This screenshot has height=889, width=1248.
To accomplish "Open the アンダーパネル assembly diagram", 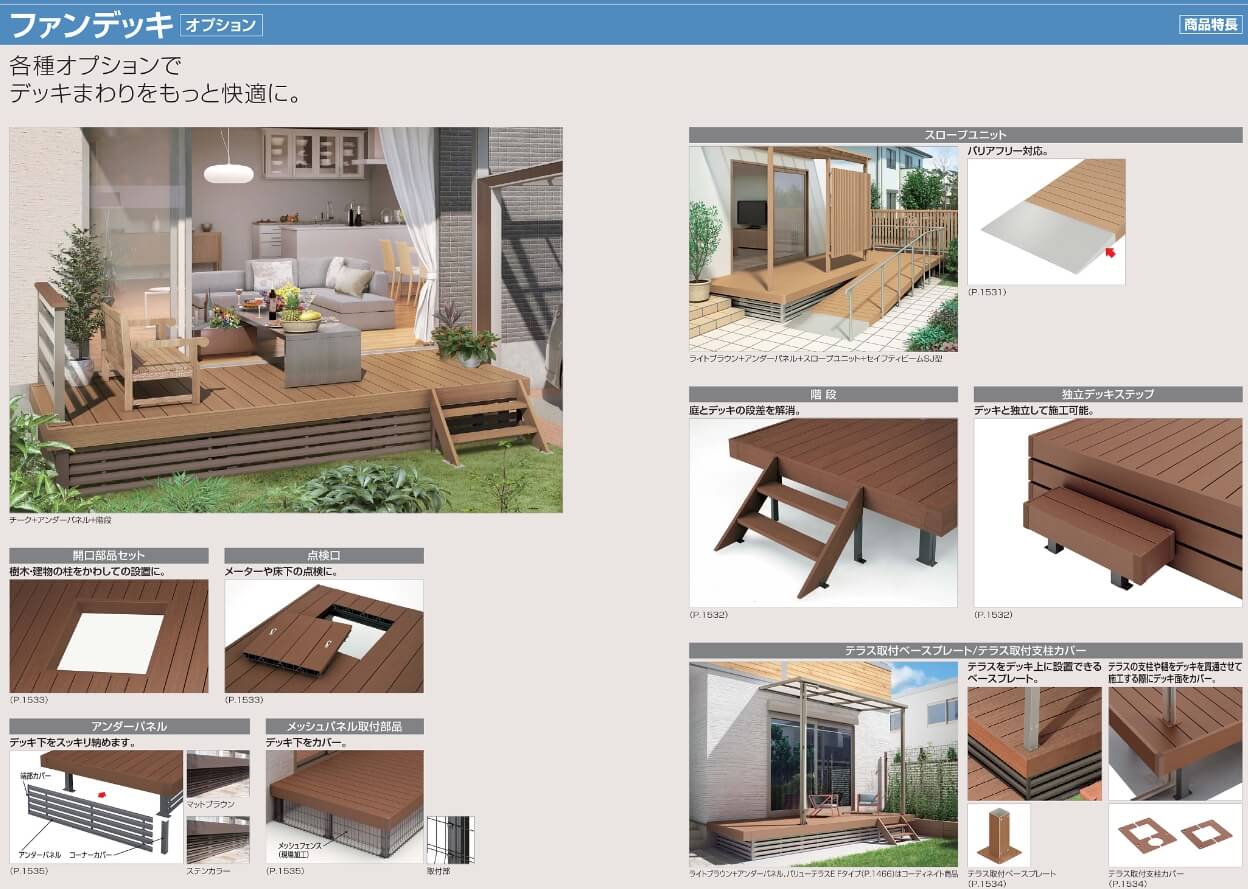I will tap(97, 807).
